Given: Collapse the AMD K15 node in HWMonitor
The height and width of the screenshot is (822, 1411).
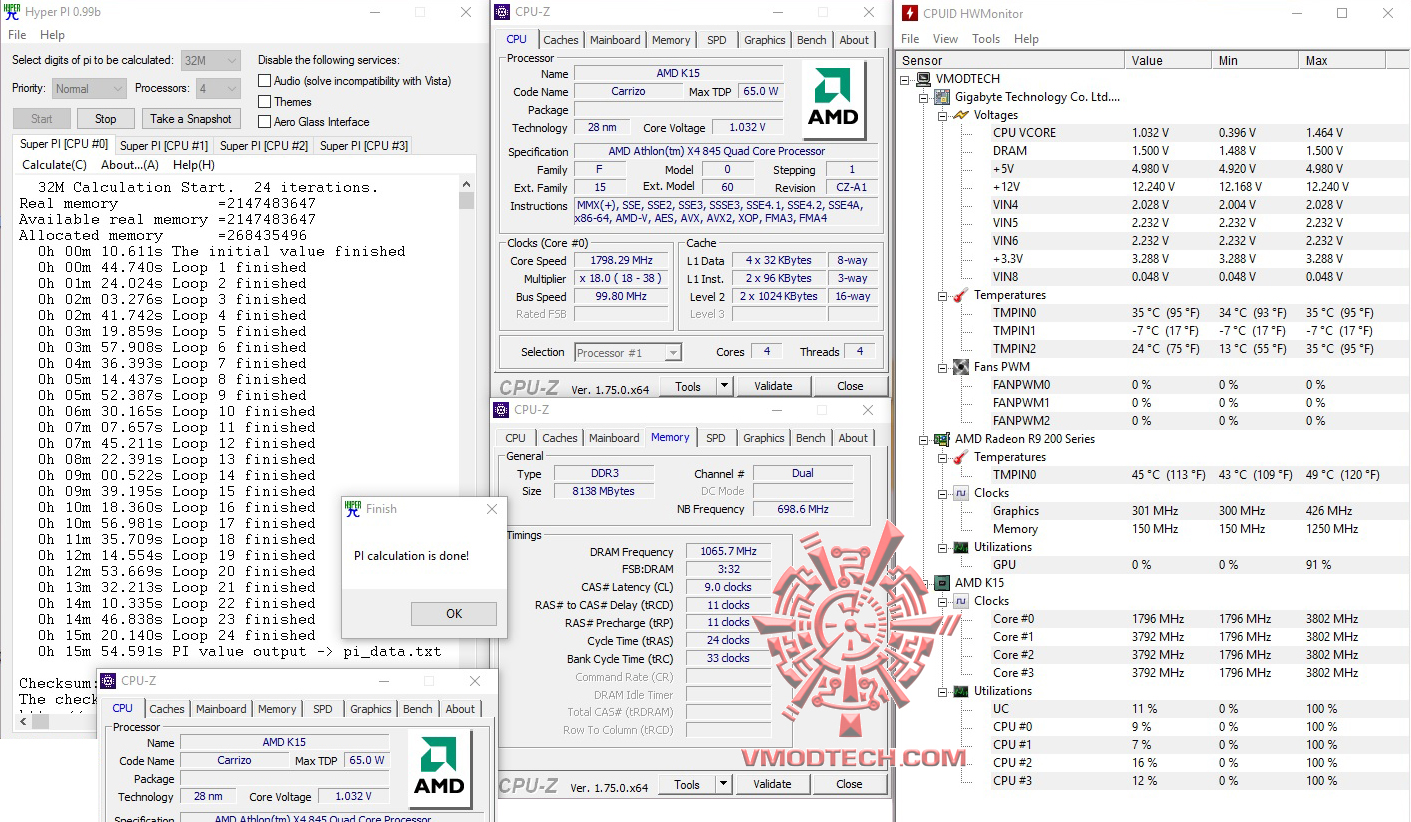Looking at the screenshot, I should [923, 583].
